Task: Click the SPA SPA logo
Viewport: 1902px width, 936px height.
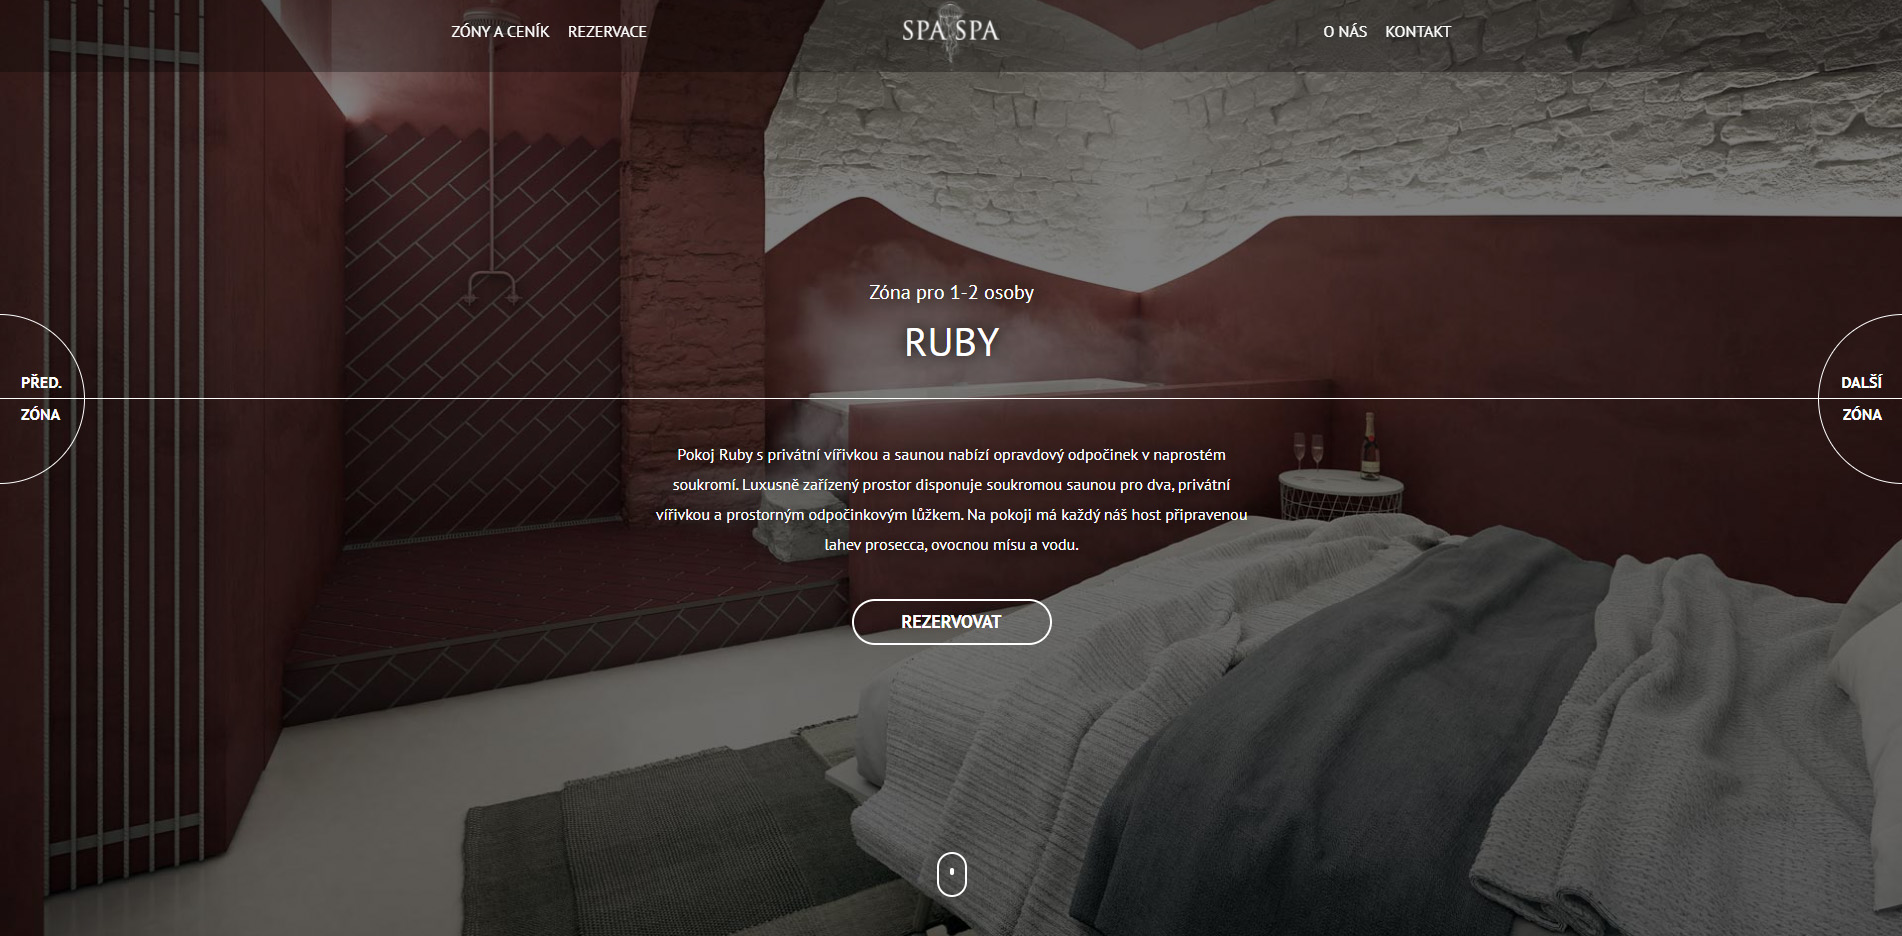Action: point(951,32)
